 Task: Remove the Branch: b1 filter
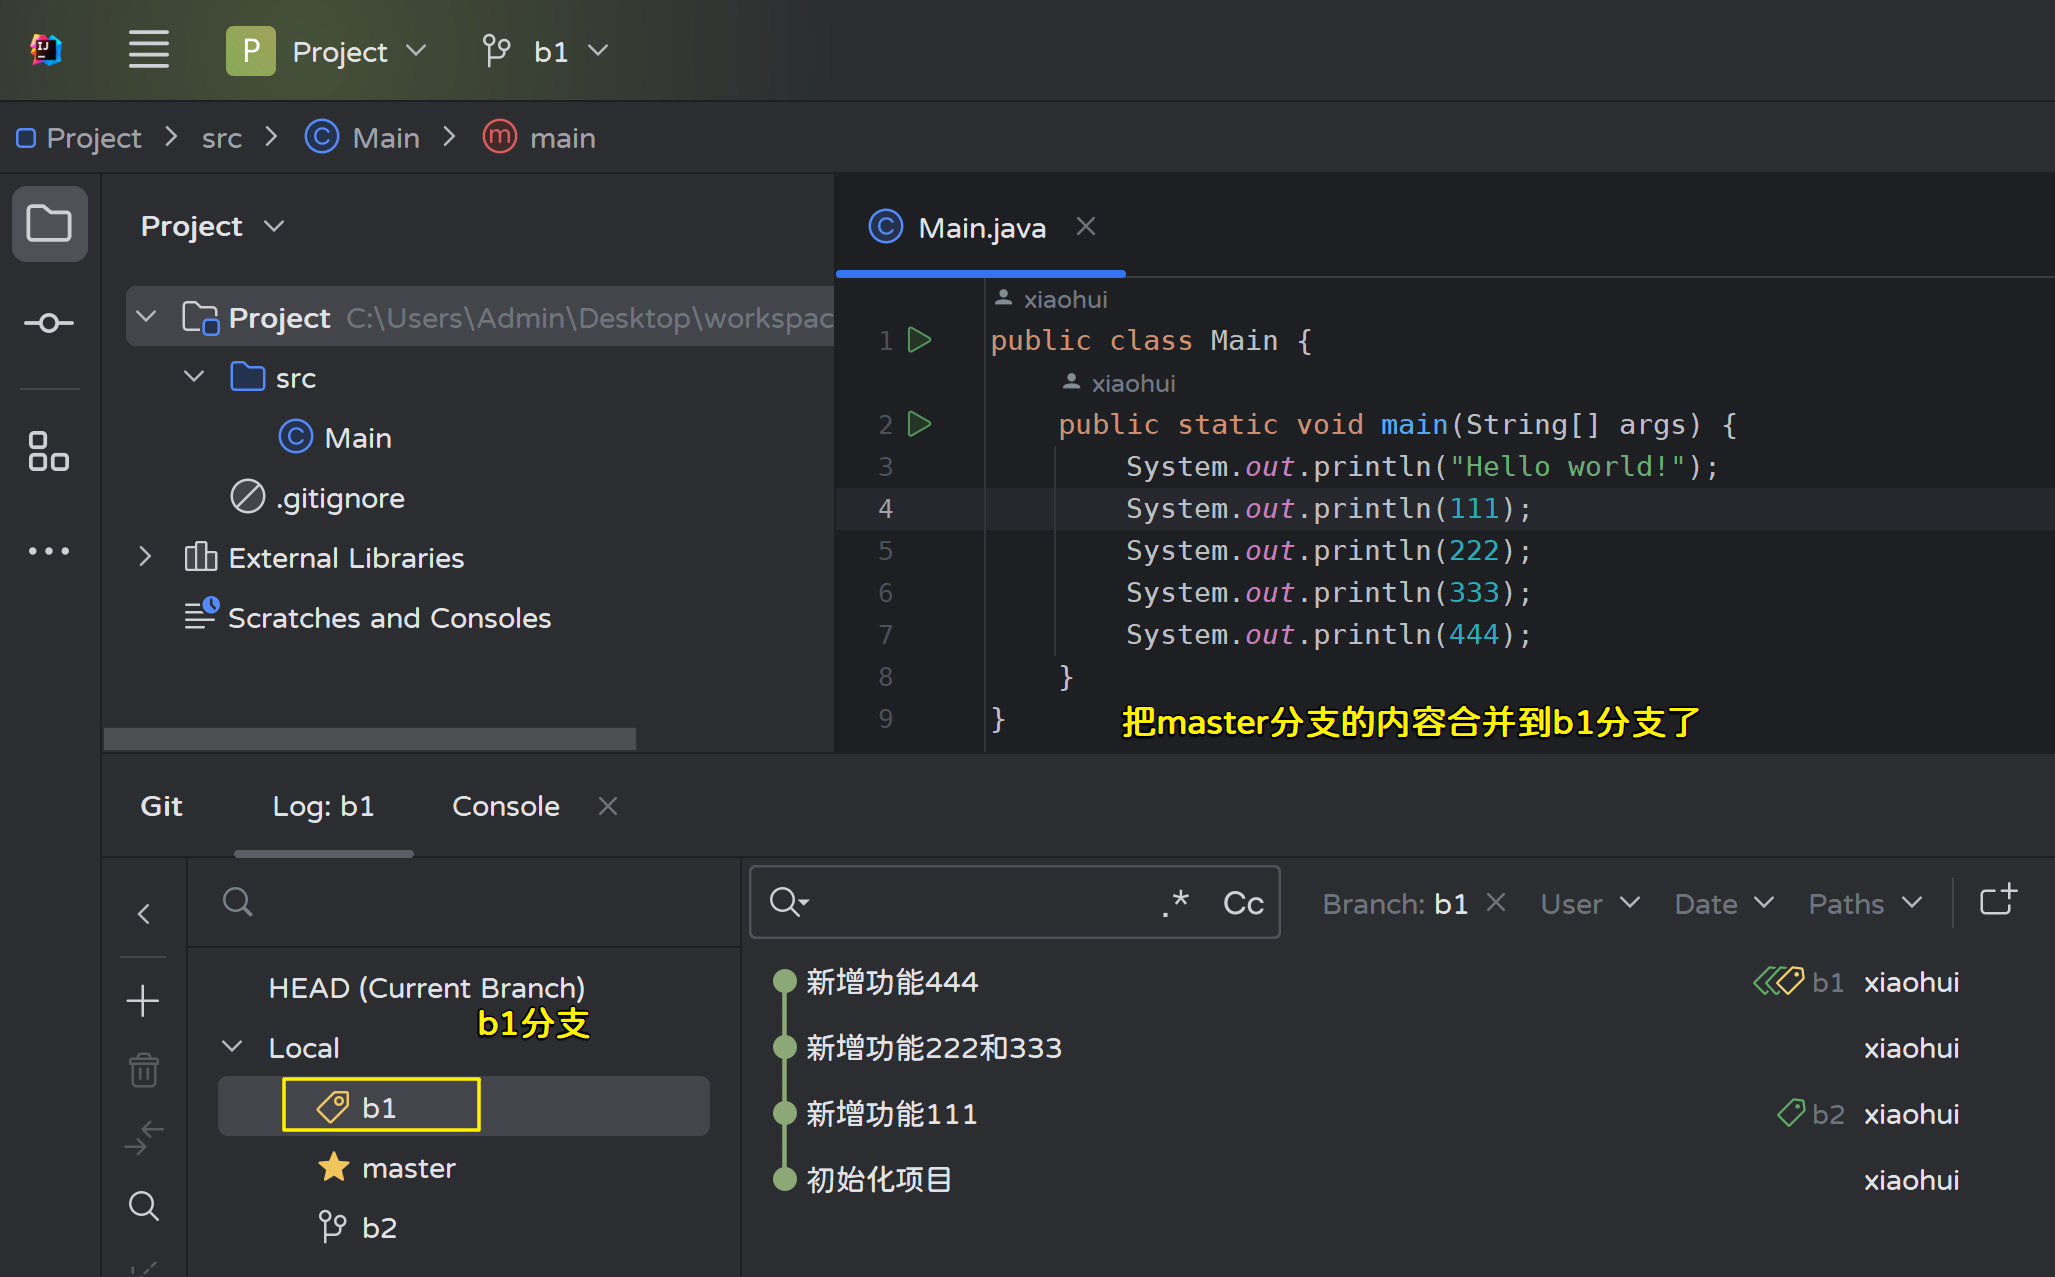pyautogui.click(x=1496, y=903)
